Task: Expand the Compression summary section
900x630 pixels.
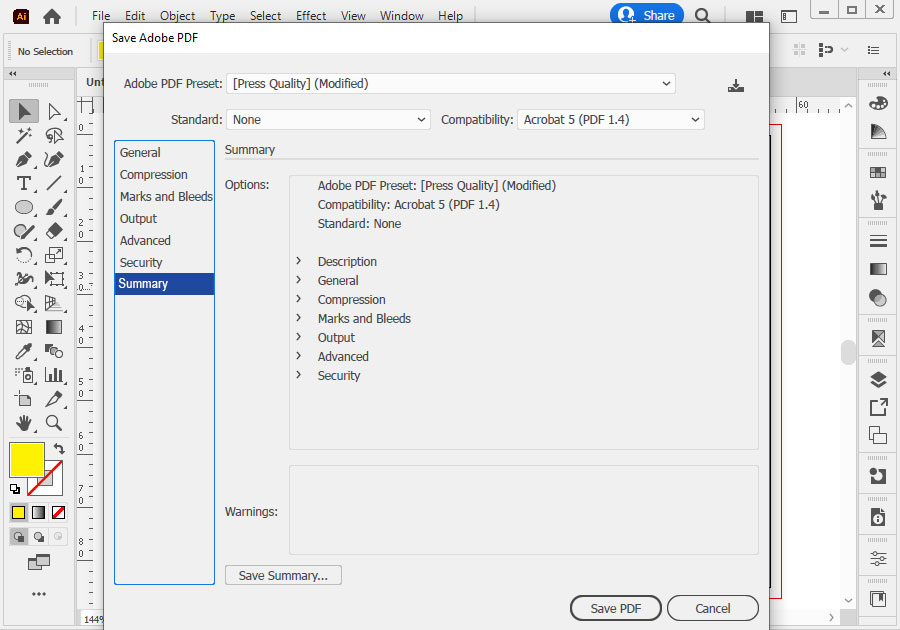Action: tap(298, 299)
